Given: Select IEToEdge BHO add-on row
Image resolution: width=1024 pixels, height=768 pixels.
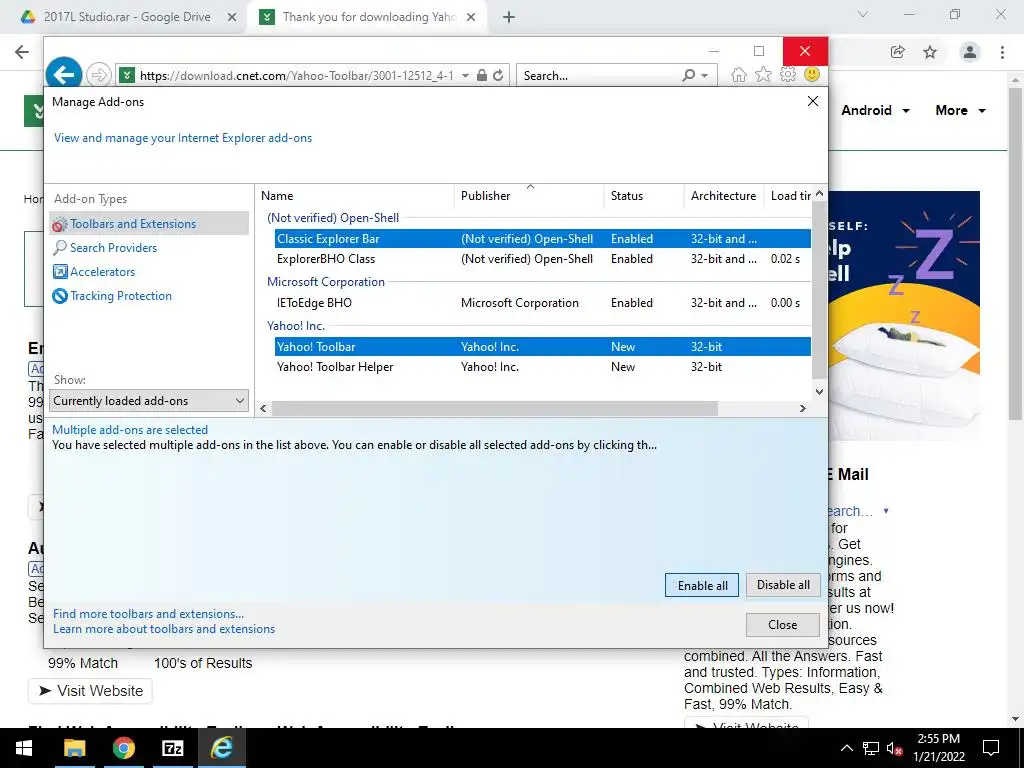Looking at the screenshot, I should 543,303.
